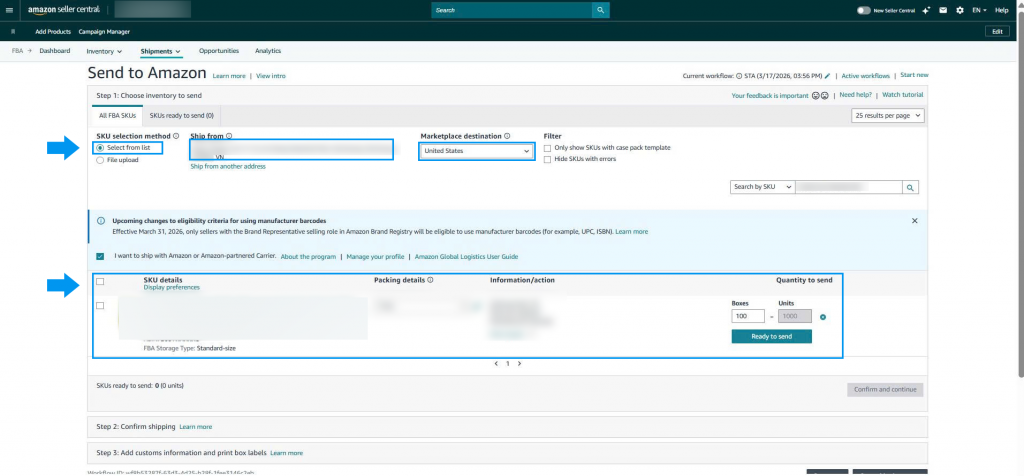Click the magnifier icon in top search bar
Screen dimensions: 1024x476
click(x=600, y=10)
